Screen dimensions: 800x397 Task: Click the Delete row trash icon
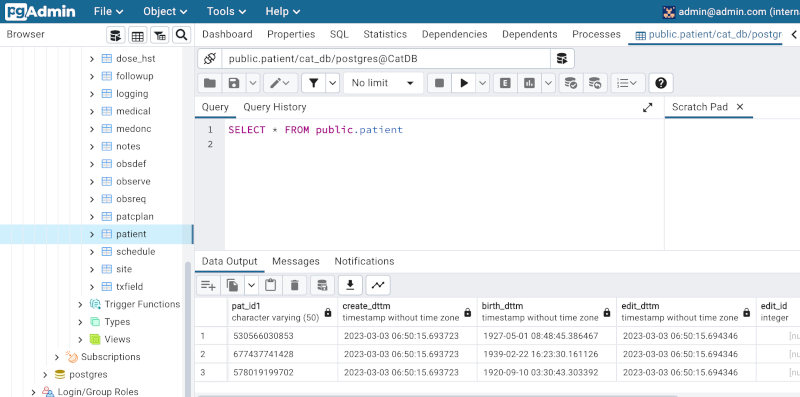[x=294, y=285]
